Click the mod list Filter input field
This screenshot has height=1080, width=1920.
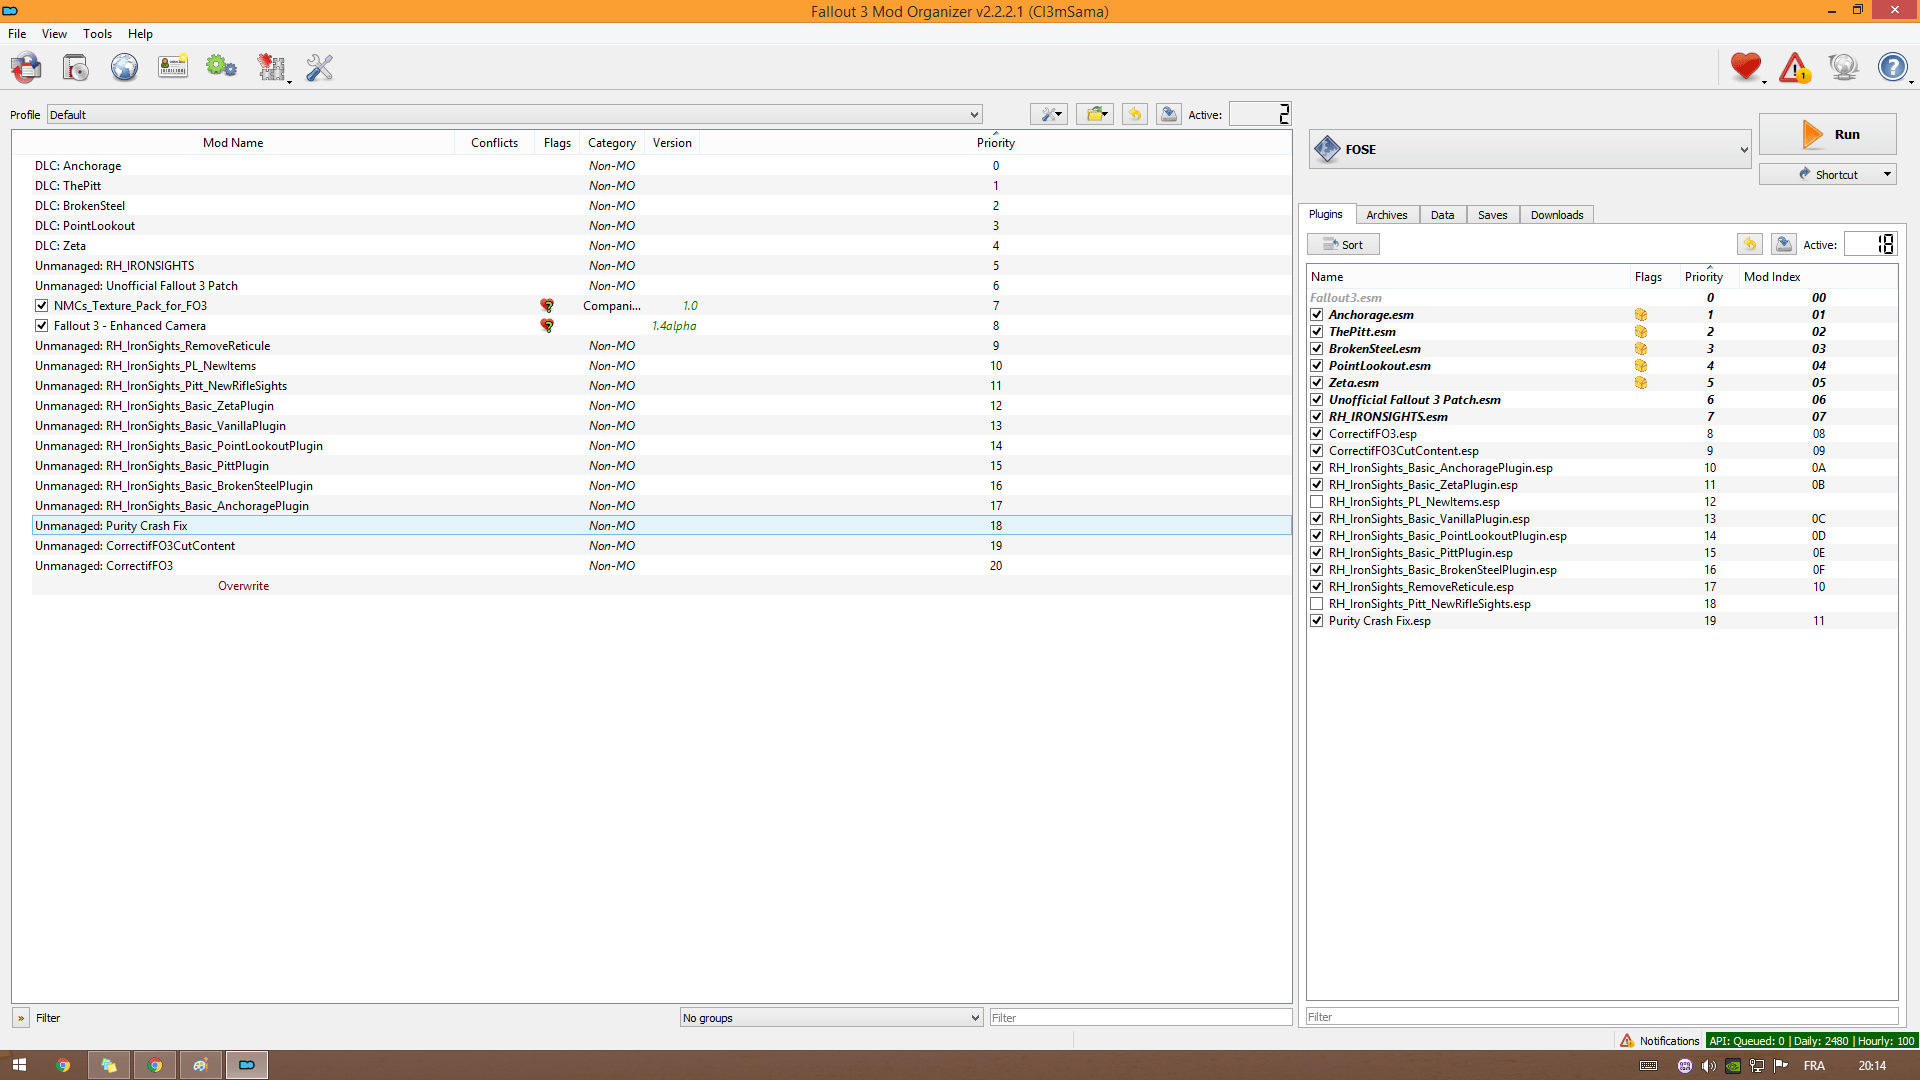1140,1018
